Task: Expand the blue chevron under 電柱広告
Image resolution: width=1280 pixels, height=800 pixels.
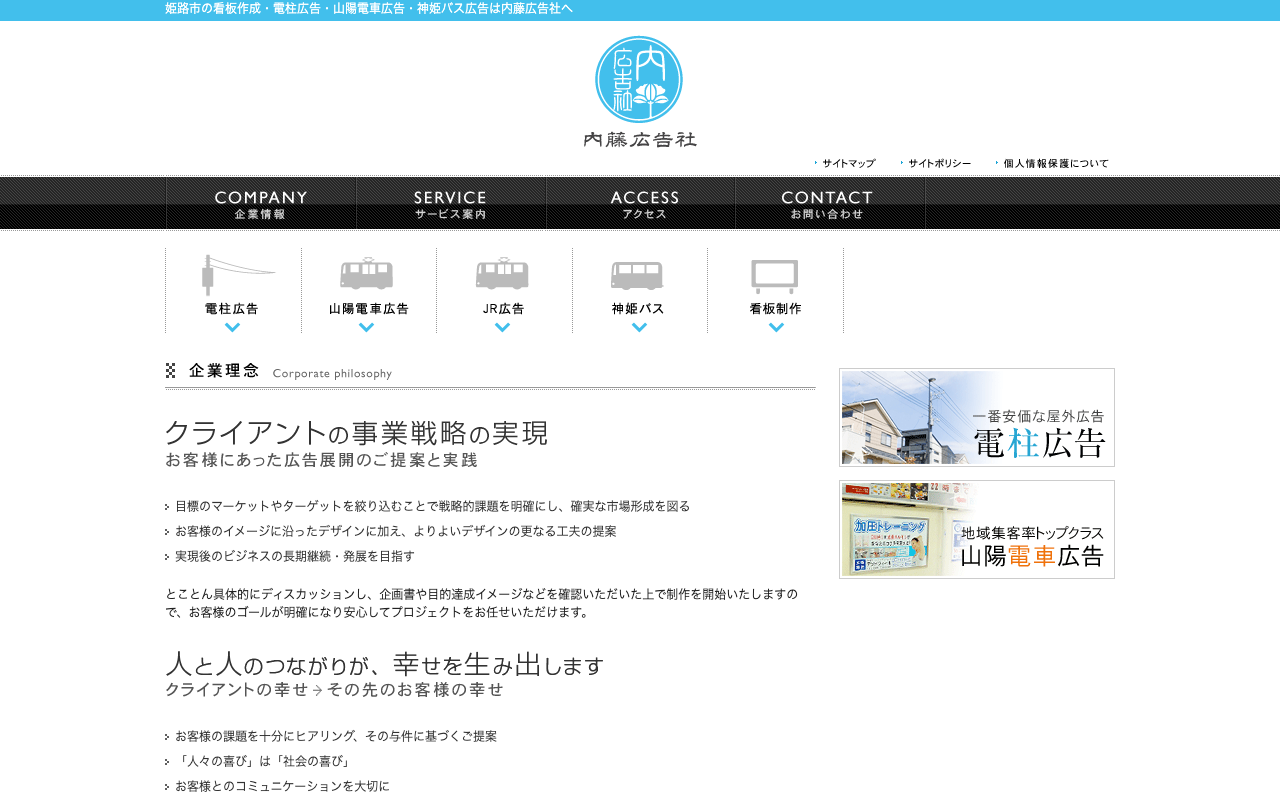Action: coord(232,327)
